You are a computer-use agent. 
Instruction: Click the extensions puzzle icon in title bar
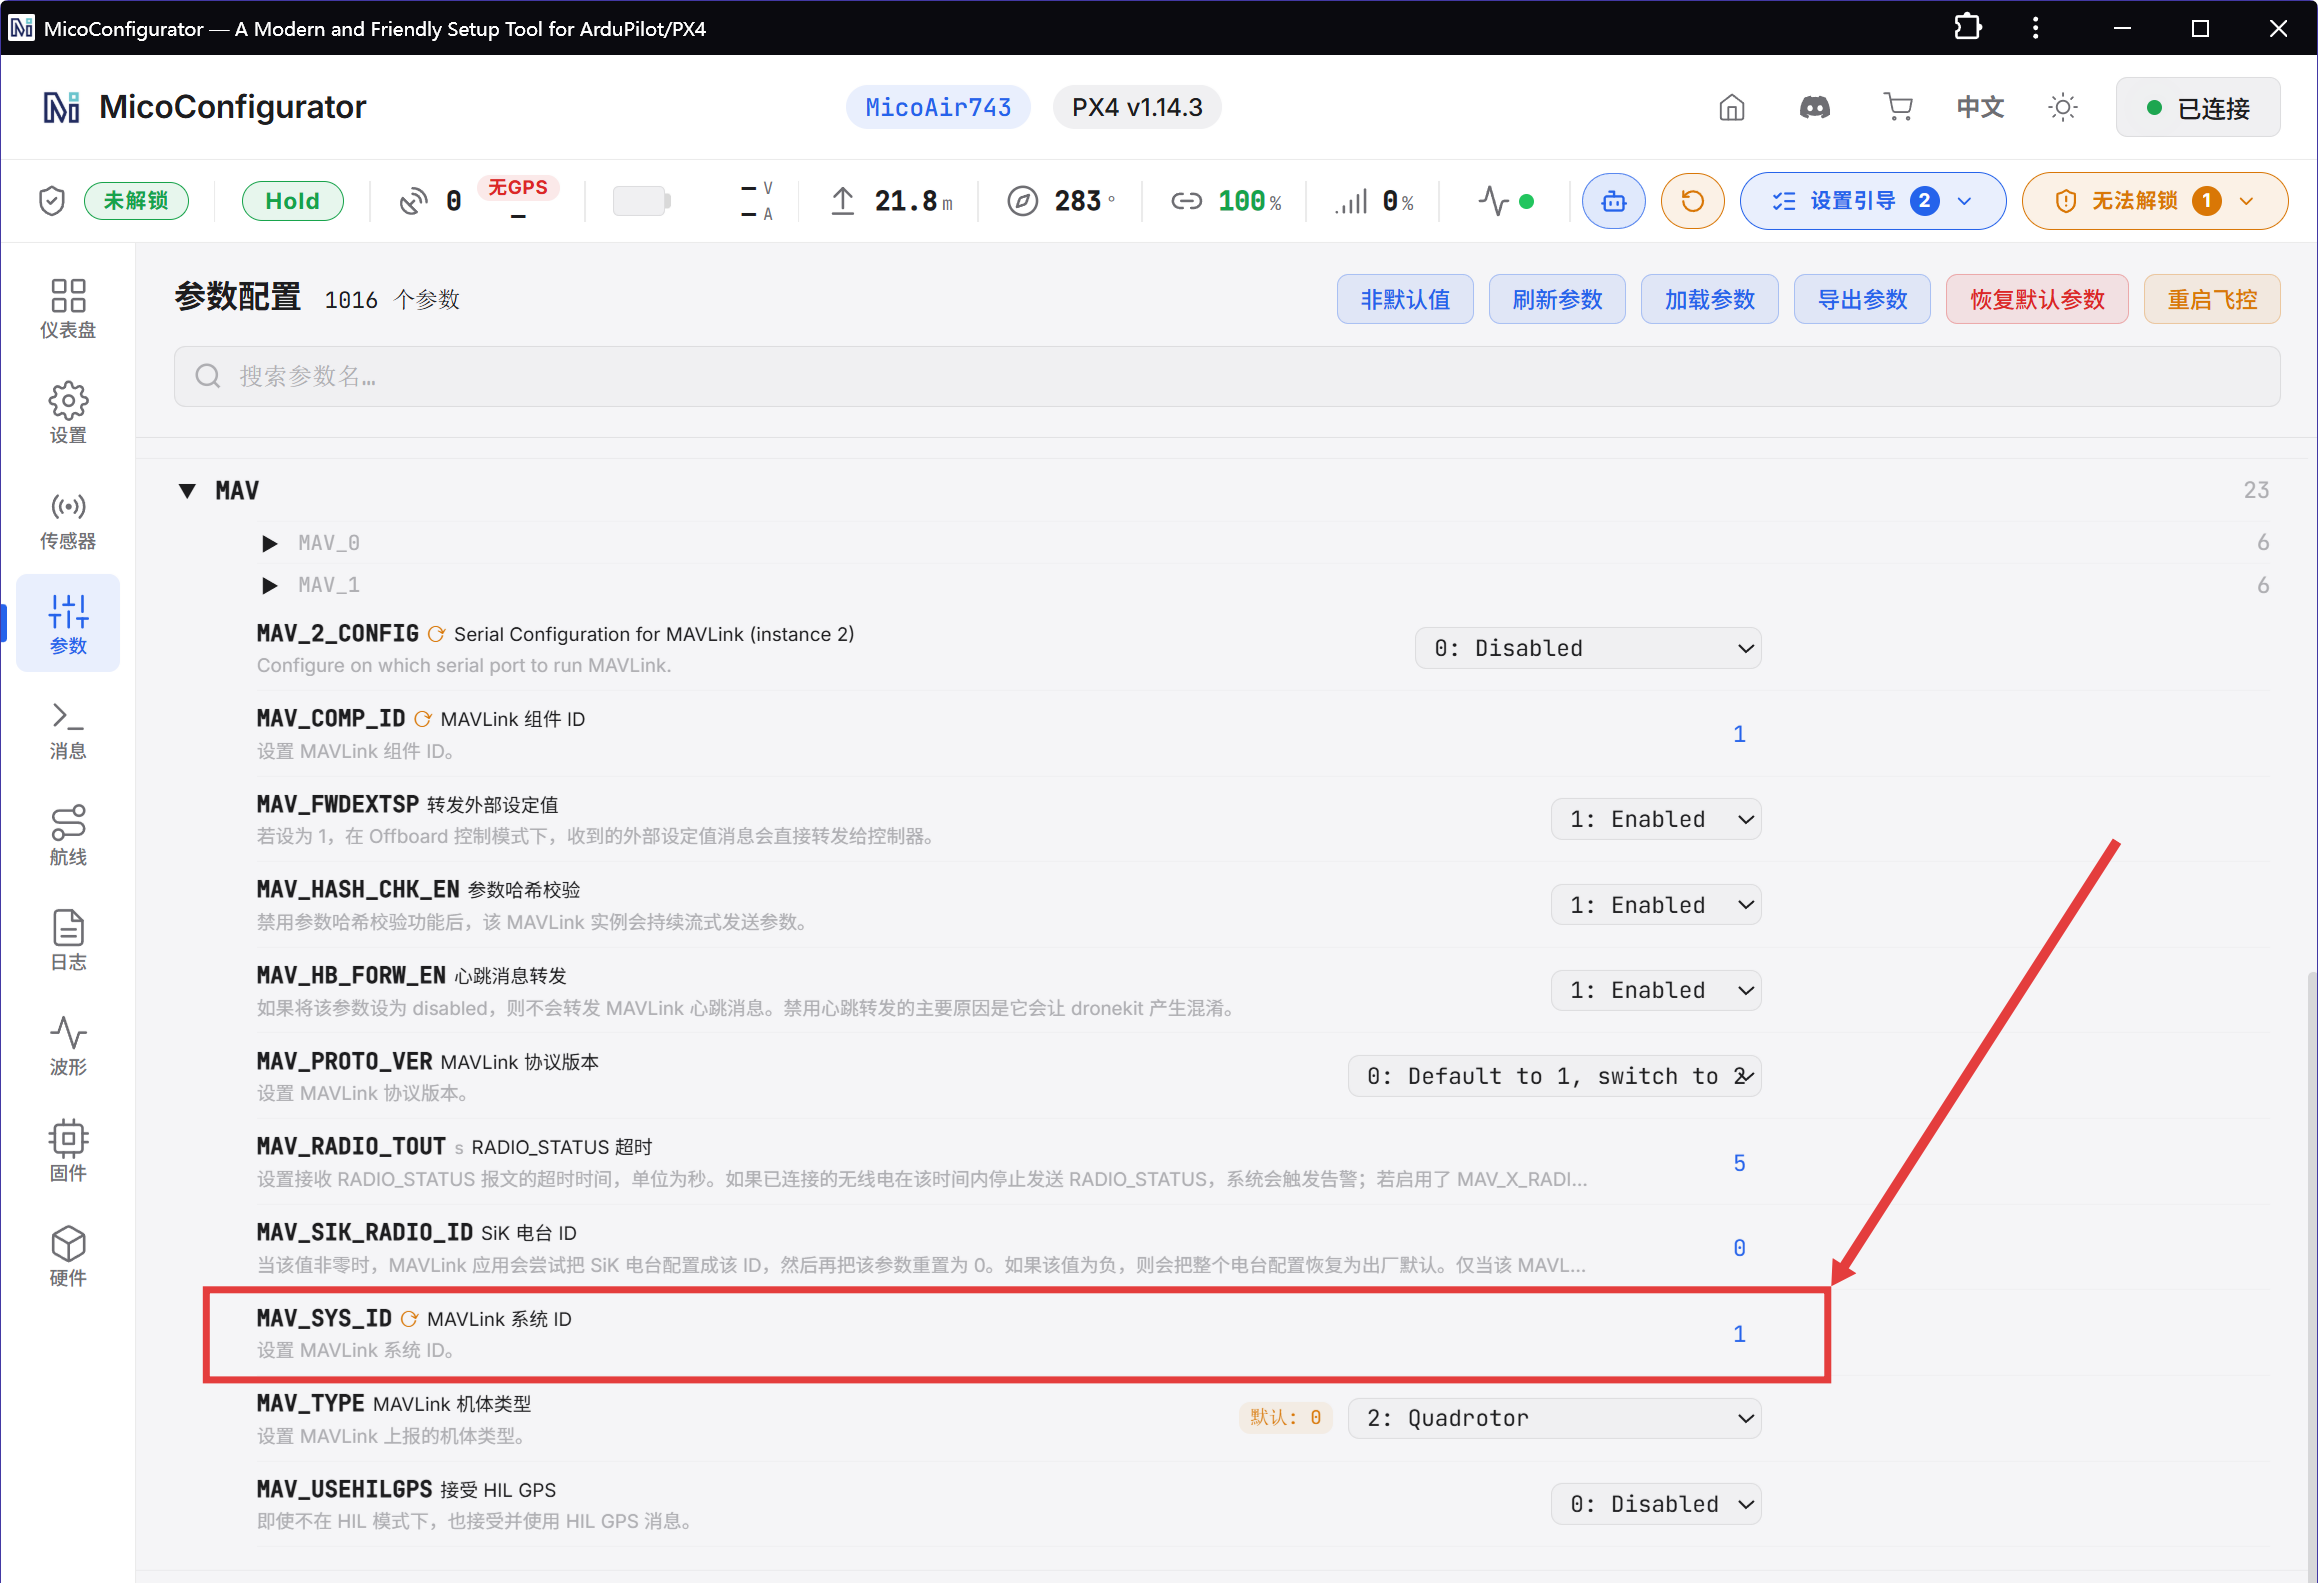click(x=1967, y=27)
